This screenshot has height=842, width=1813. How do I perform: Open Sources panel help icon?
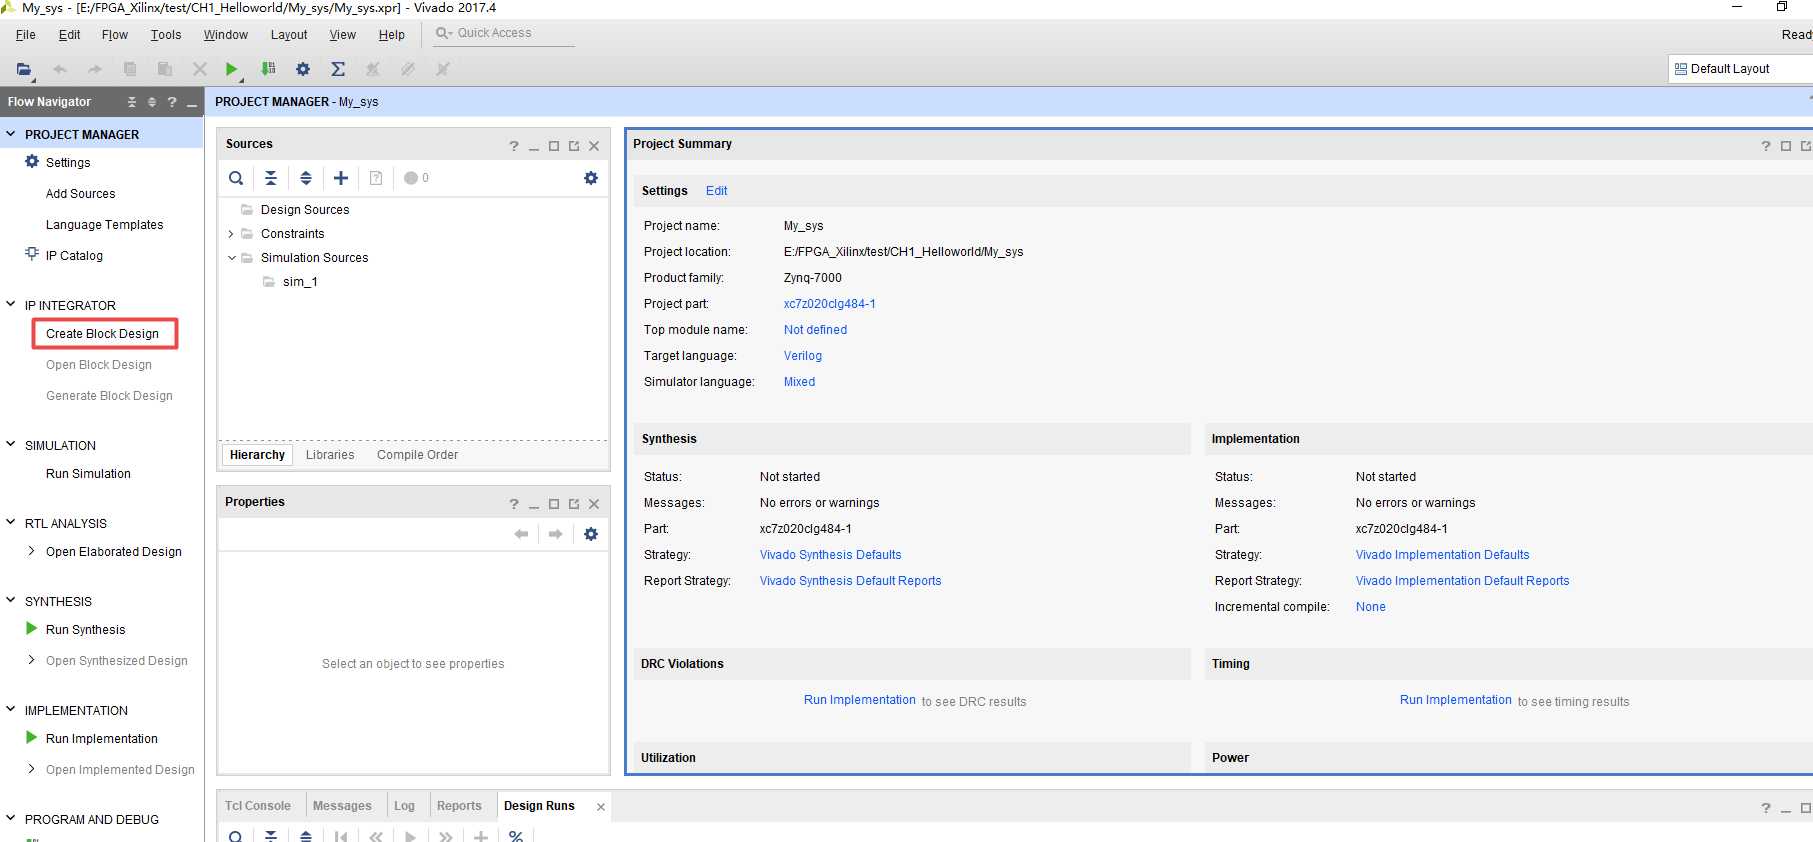[514, 146]
